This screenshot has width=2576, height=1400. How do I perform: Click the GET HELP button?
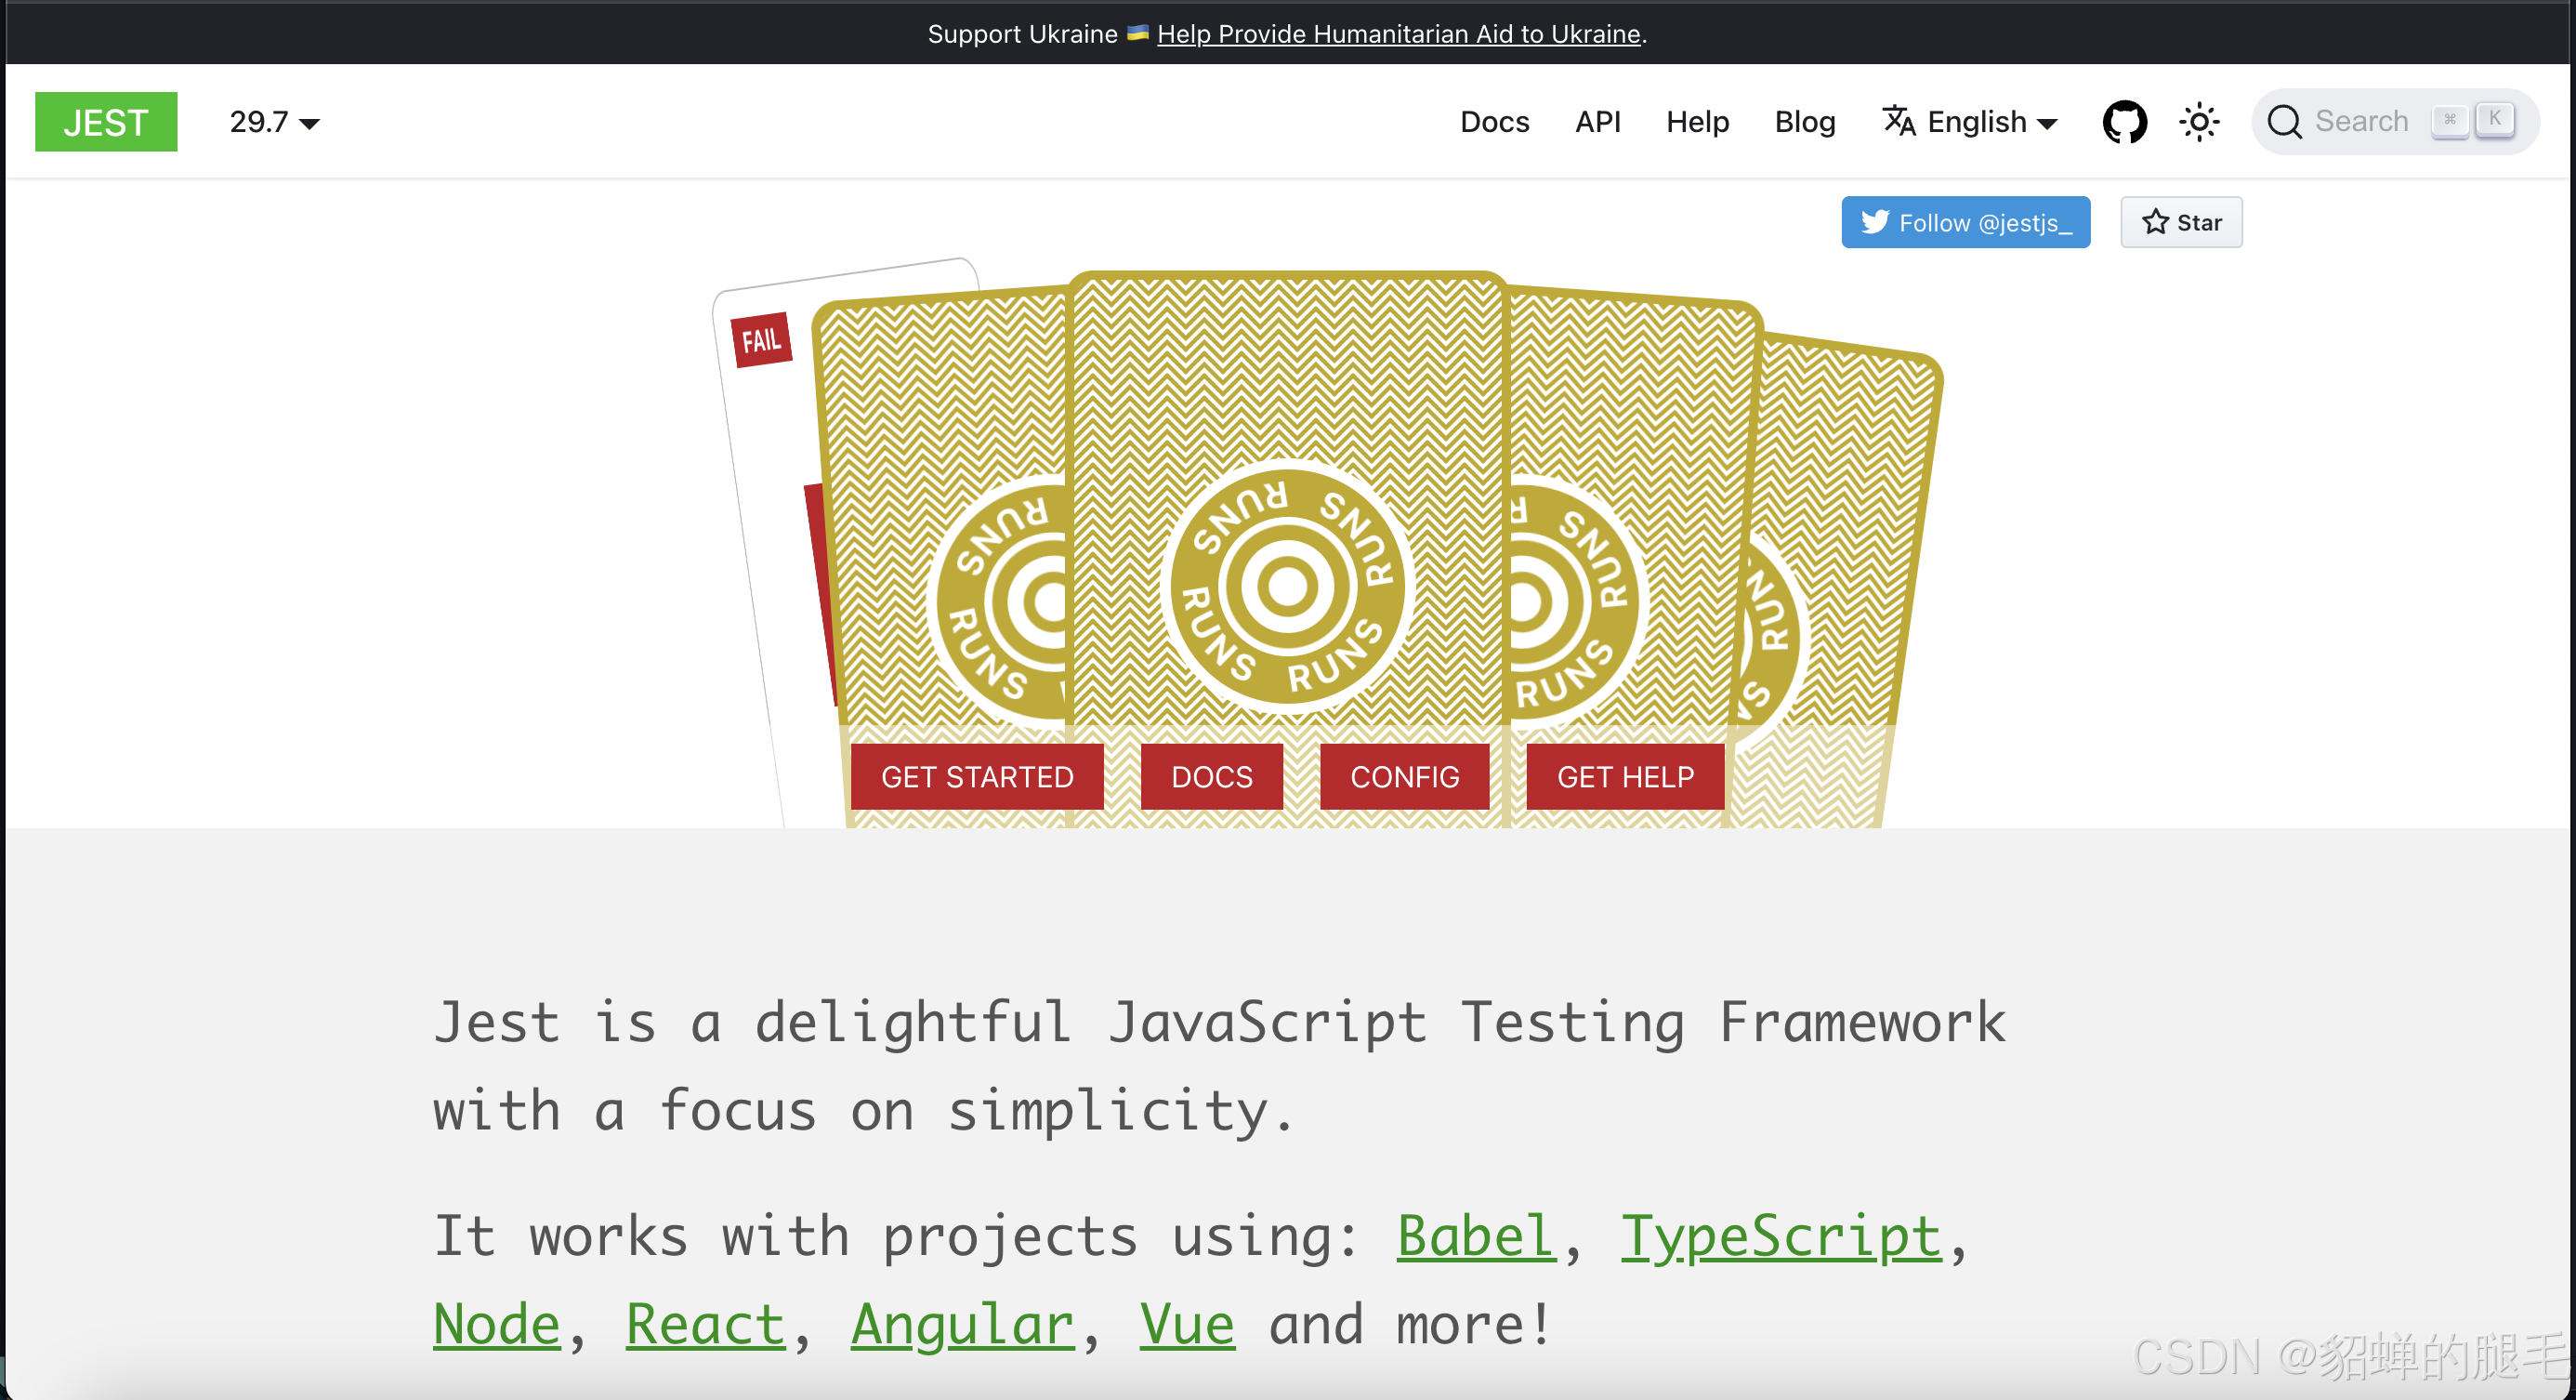1625,776
